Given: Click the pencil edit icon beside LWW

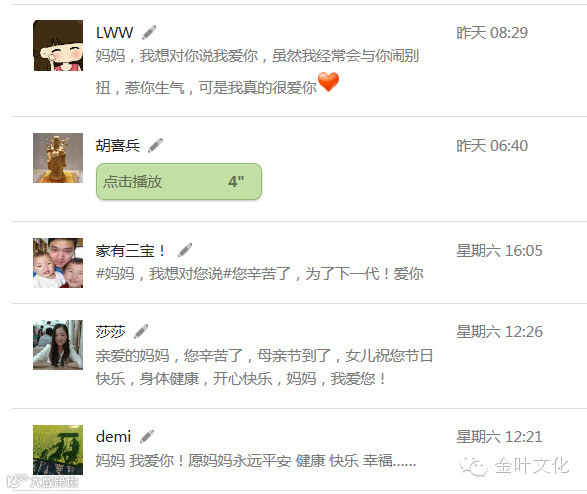Looking at the screenshot, I should [149, 33].
